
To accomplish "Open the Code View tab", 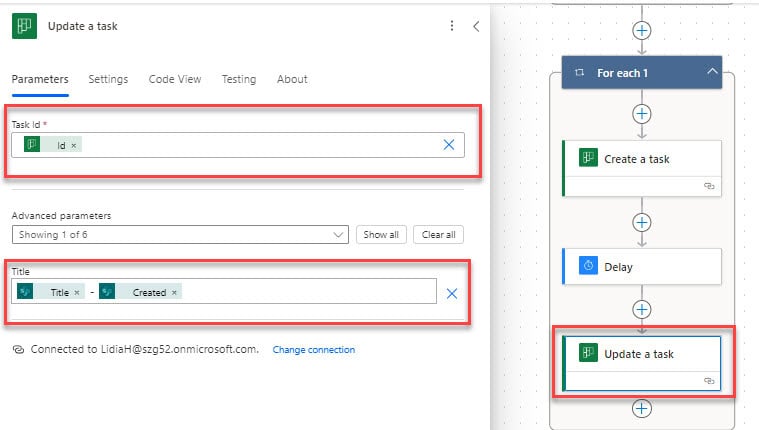I will [175, 79].
